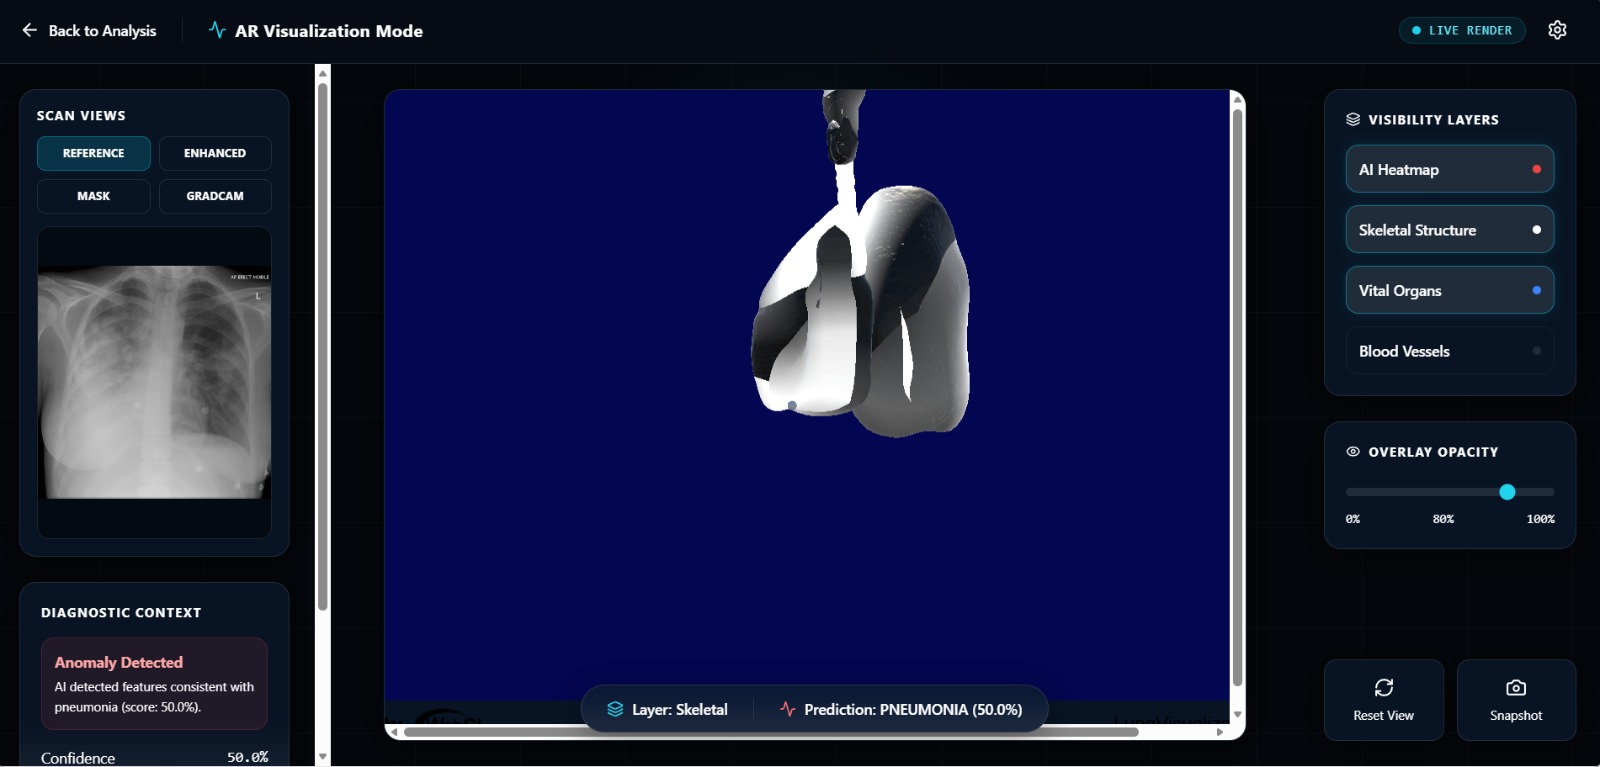1600x767 pixels.
Task: Click the viewport vertical scrollbar thumb
Action: [1237, 397]
